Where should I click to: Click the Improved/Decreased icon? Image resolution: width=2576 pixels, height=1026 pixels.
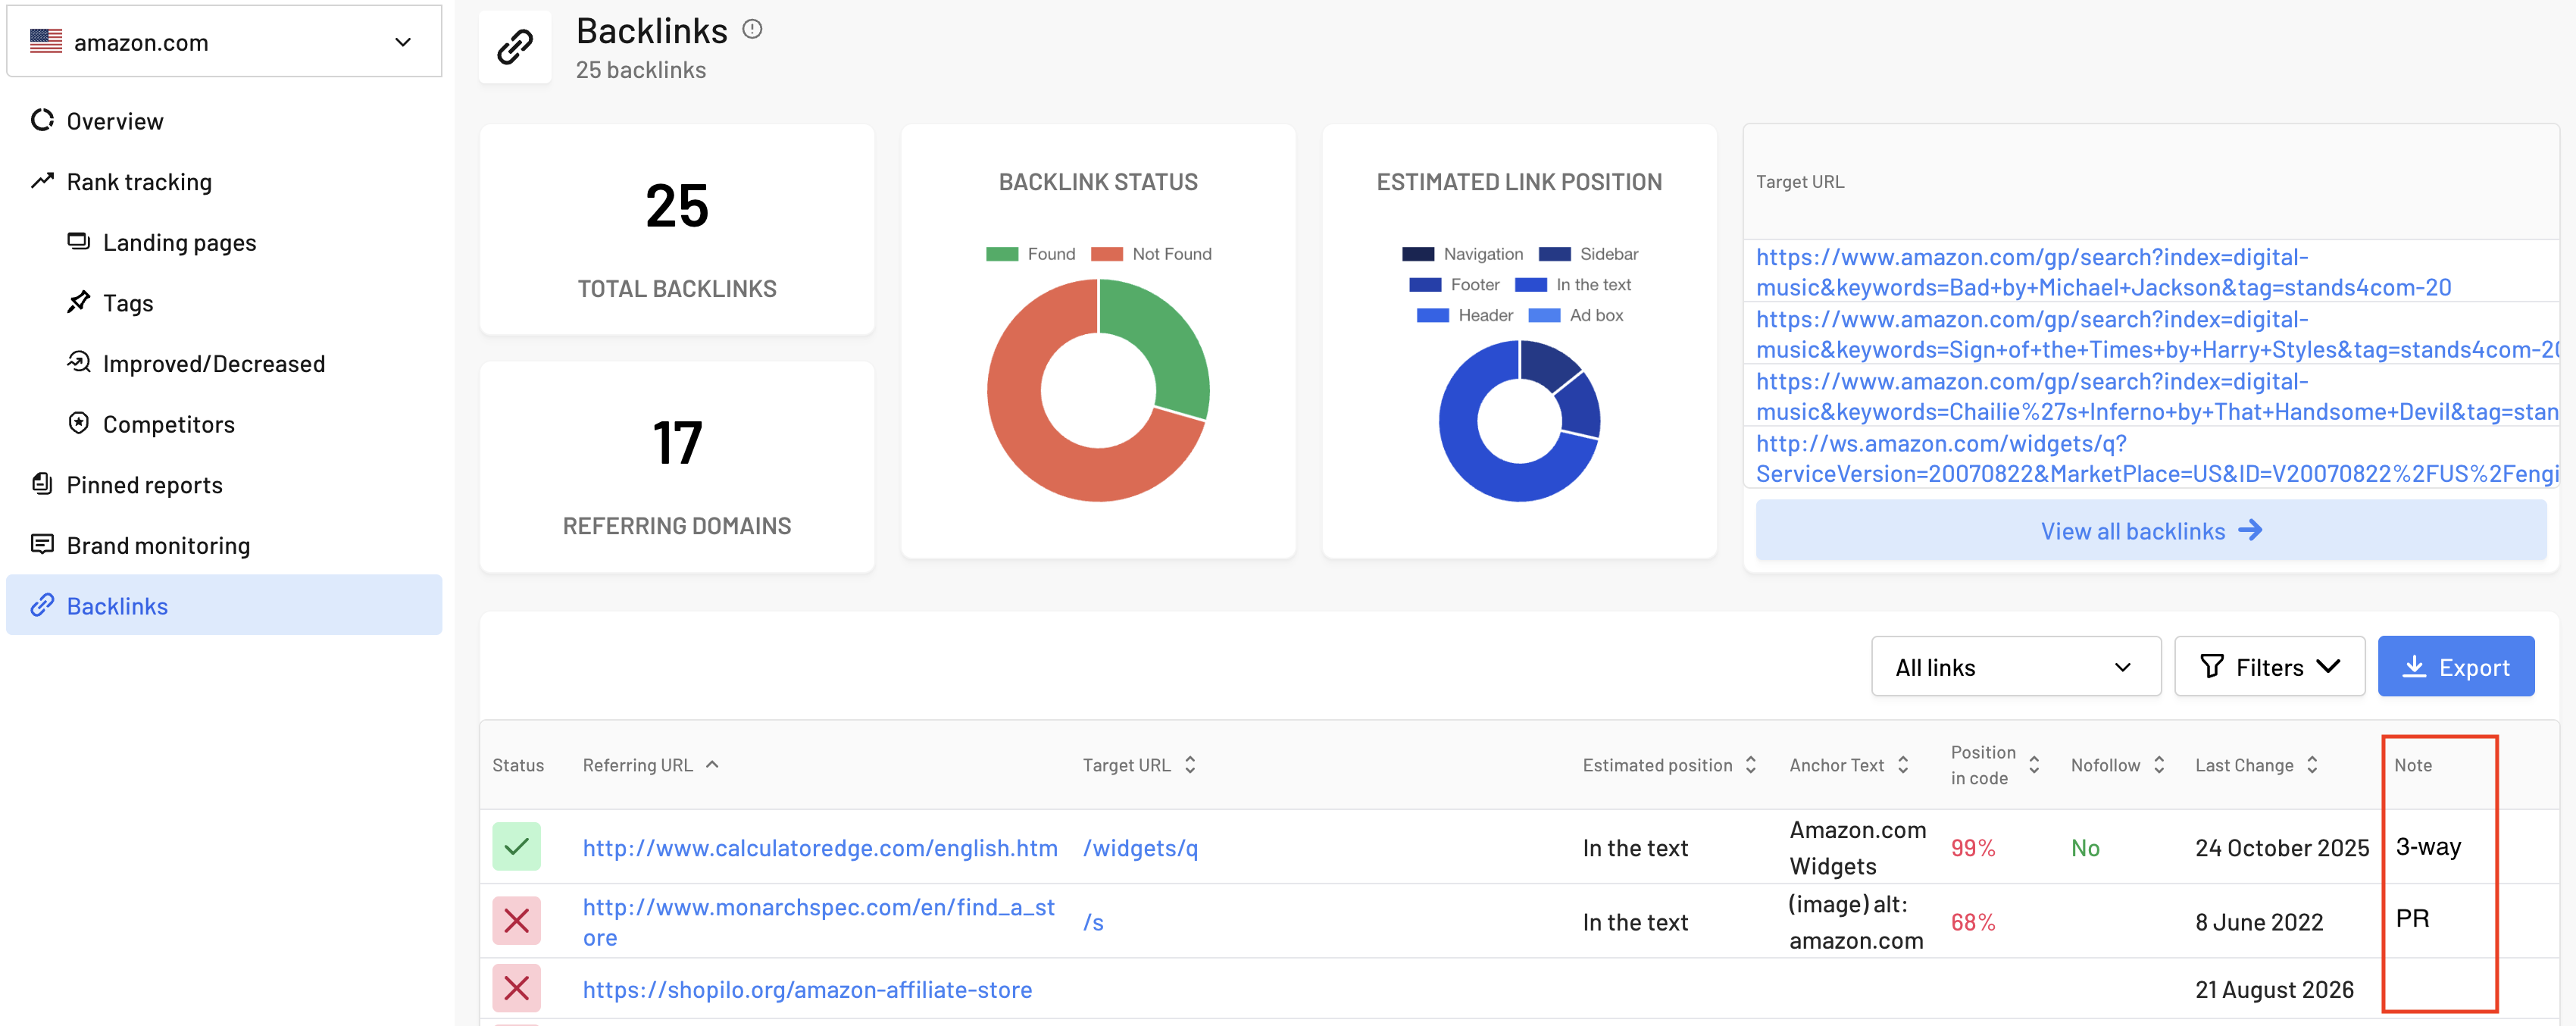78,362
